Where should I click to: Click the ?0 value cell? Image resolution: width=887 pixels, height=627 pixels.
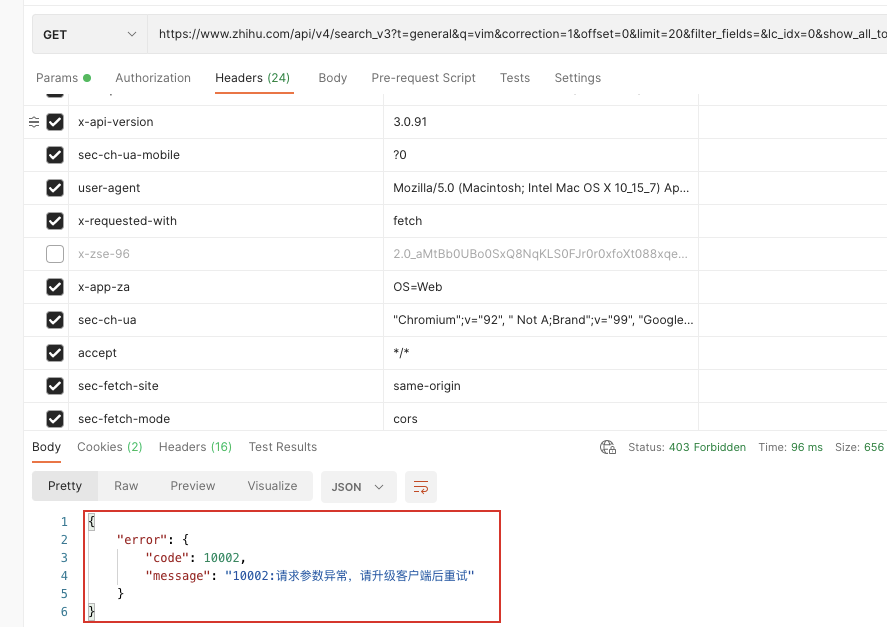point(541,155)
